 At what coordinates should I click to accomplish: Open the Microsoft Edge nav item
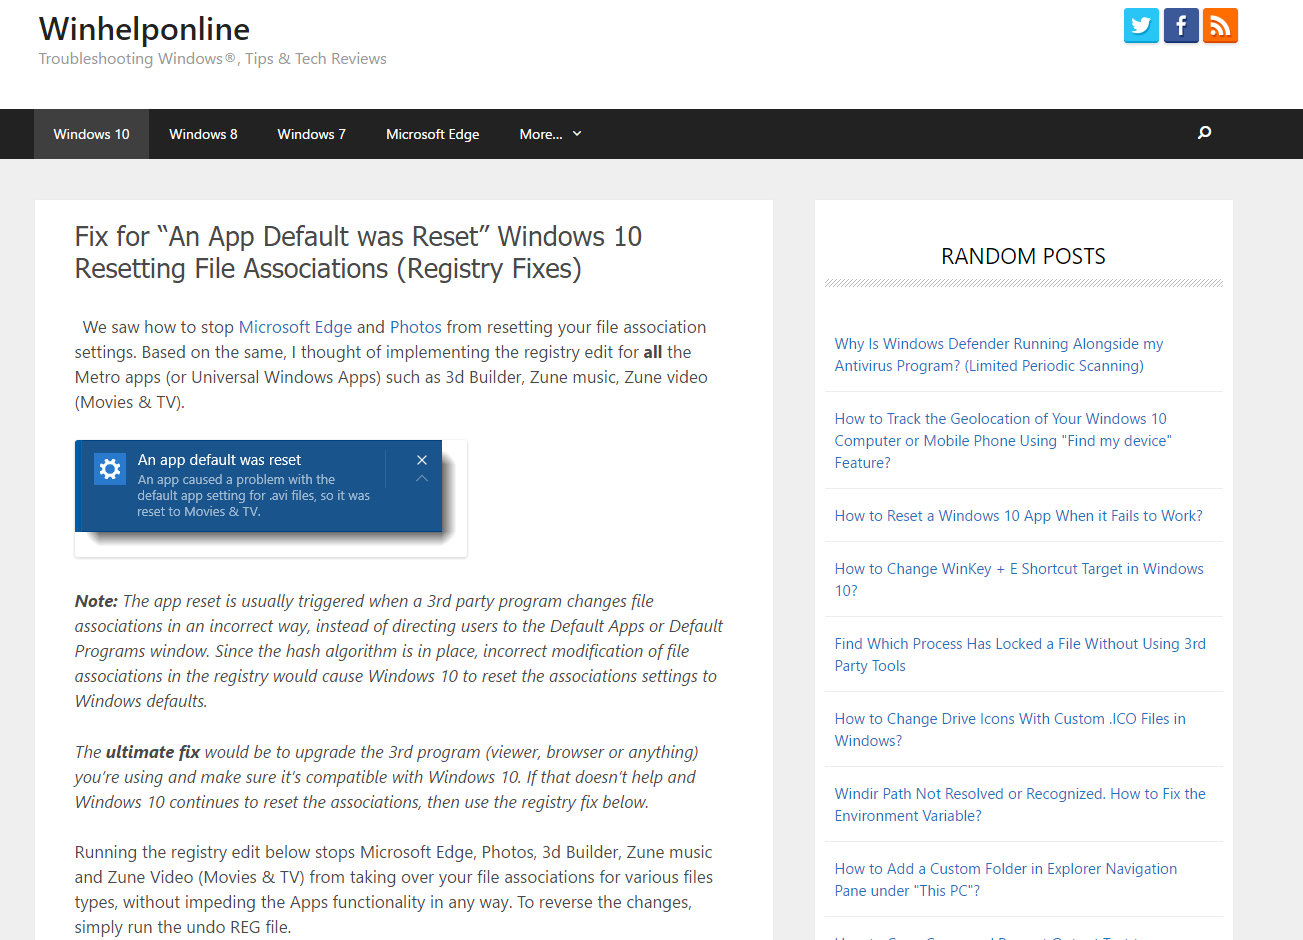[432, 134]
